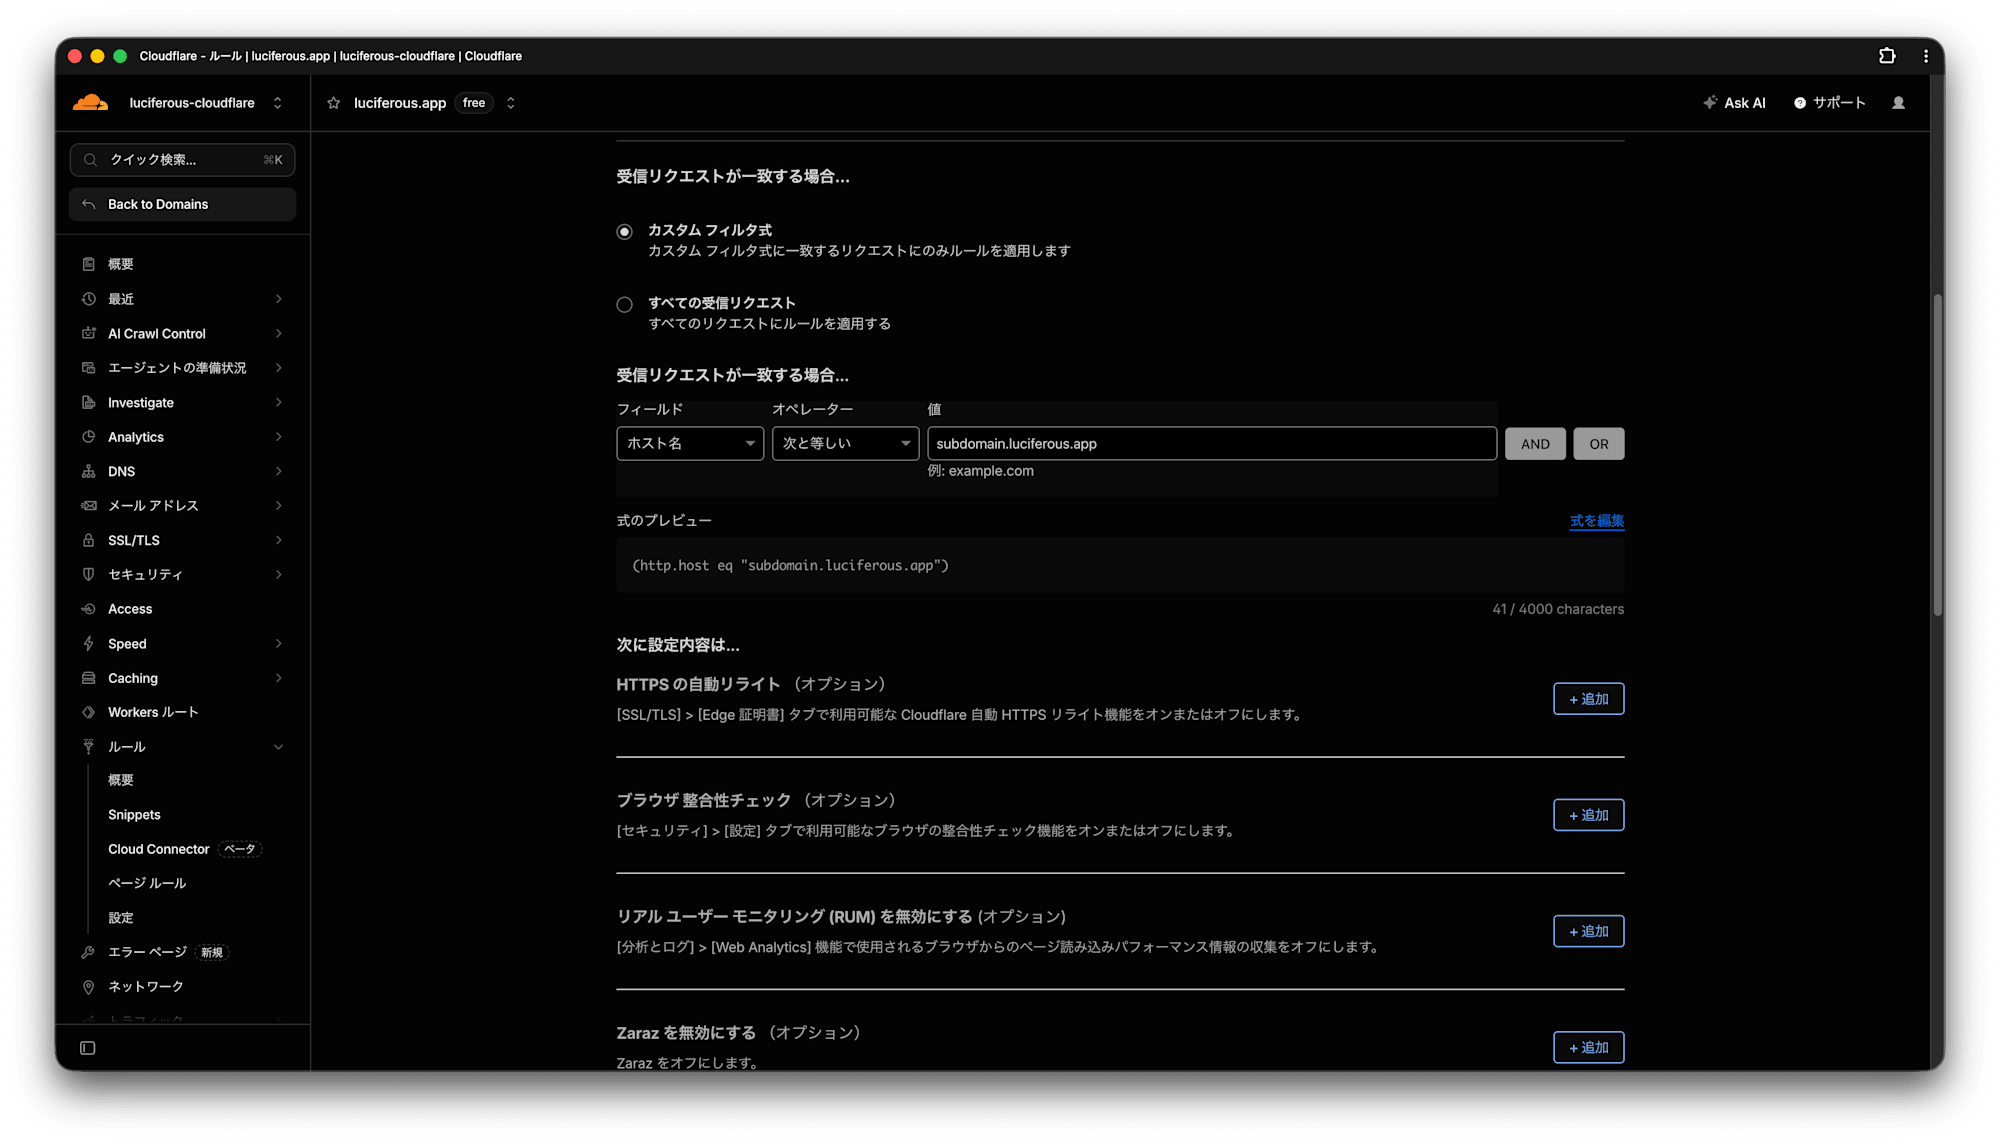Click the AI Crawl Control icon

coord(89,333)
